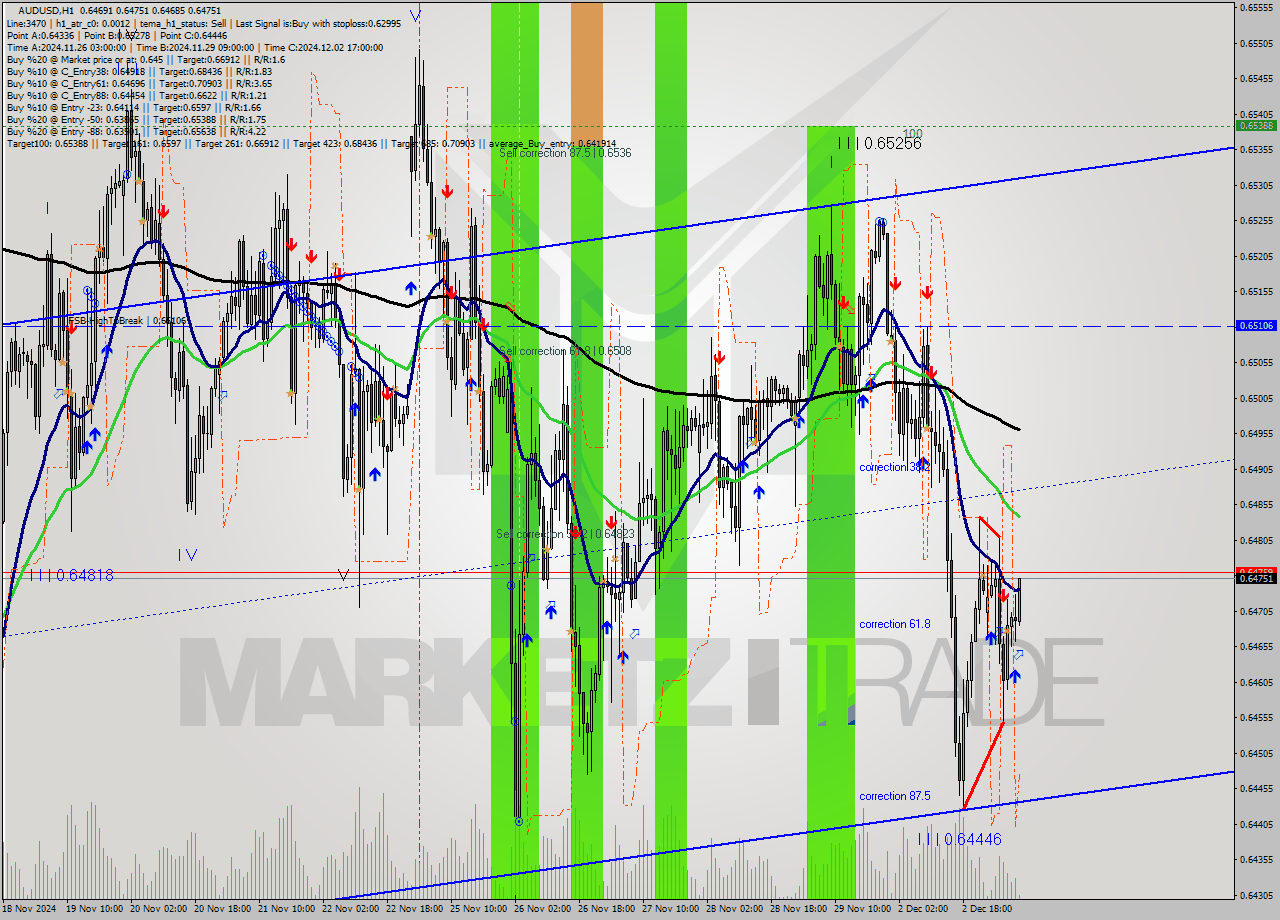Click the '100' level label near top
This screenshot has width=1280, height=920.
click(912, 133)
